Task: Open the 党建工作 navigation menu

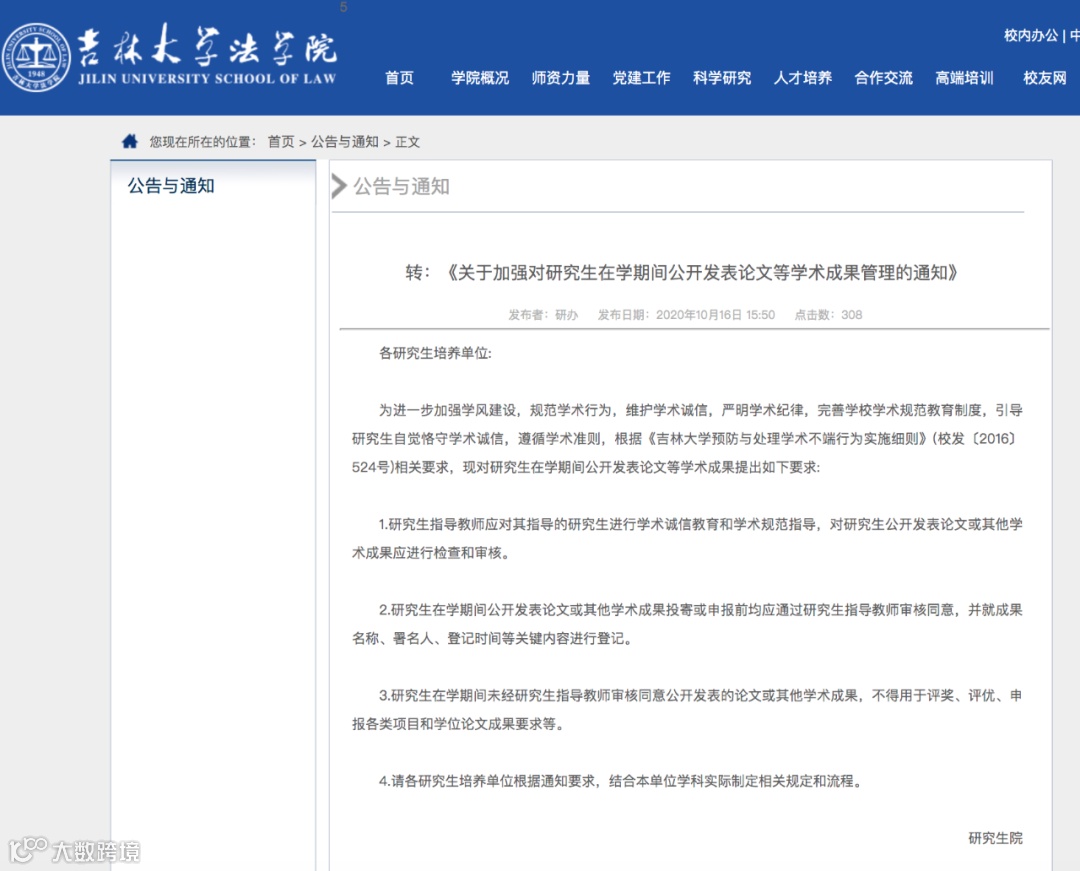Action: 641,78
